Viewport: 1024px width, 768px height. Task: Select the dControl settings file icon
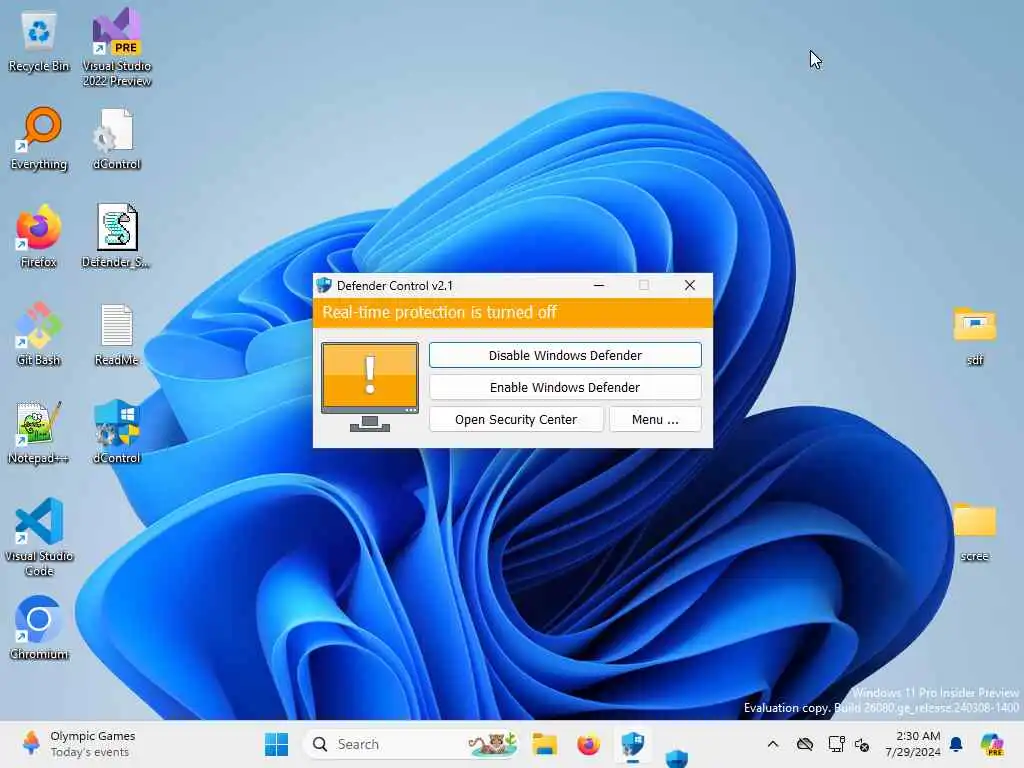116,139
